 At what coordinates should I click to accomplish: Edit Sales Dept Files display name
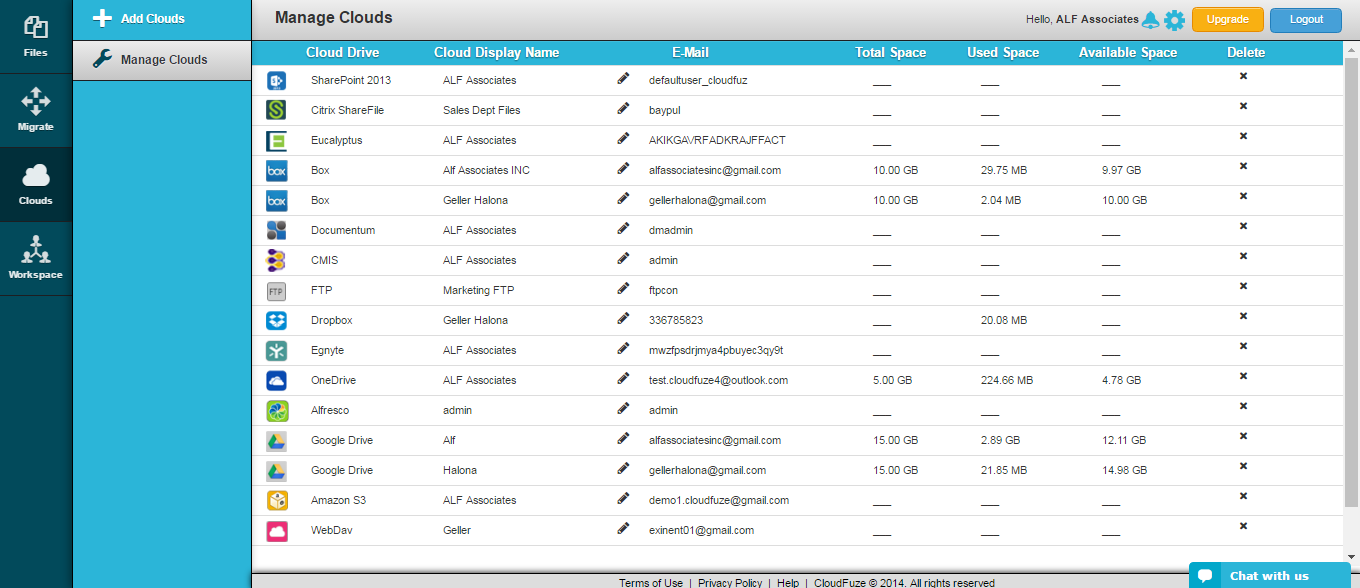(x=624, y=108)
